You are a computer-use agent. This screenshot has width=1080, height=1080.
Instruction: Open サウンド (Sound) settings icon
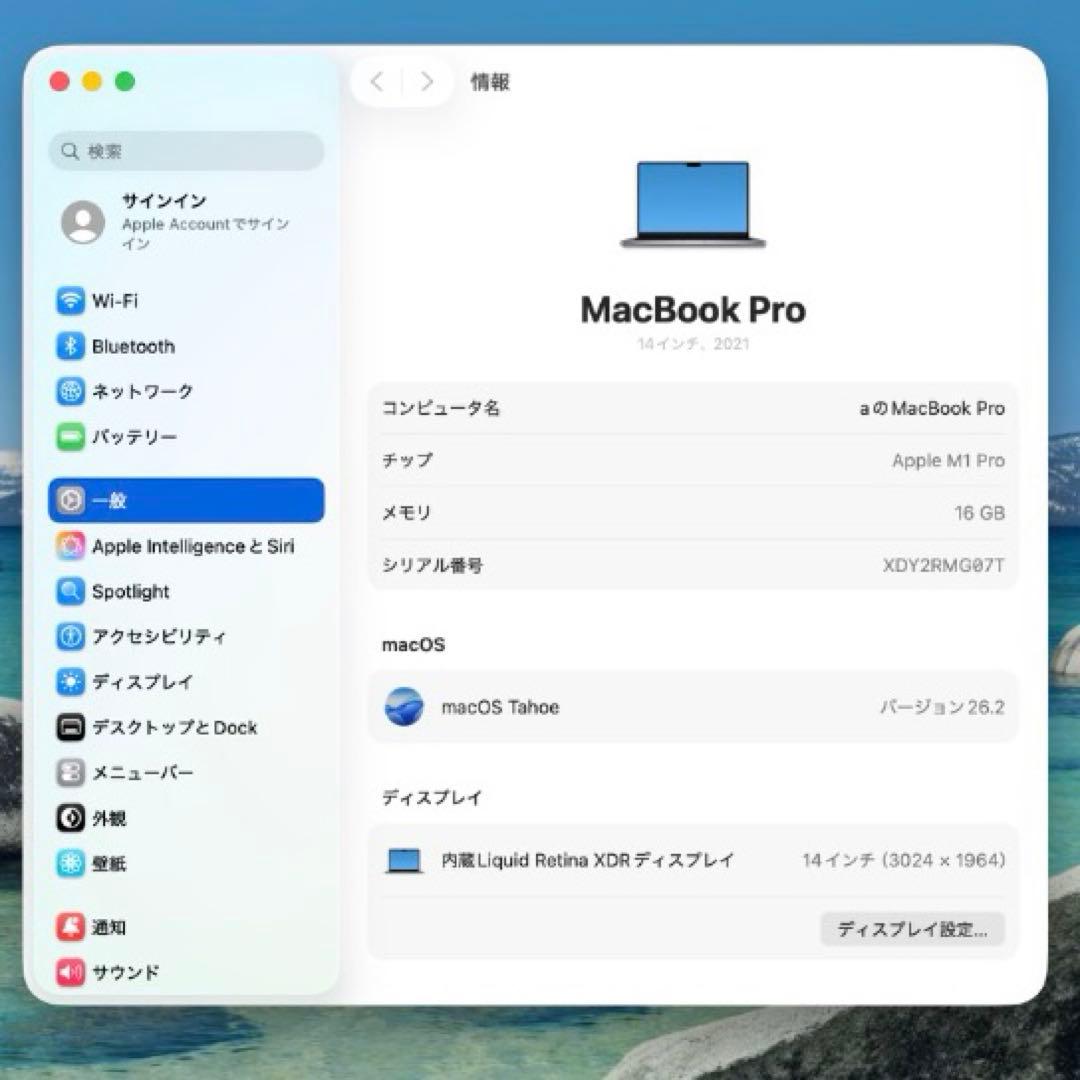click(x=70, y=972)
